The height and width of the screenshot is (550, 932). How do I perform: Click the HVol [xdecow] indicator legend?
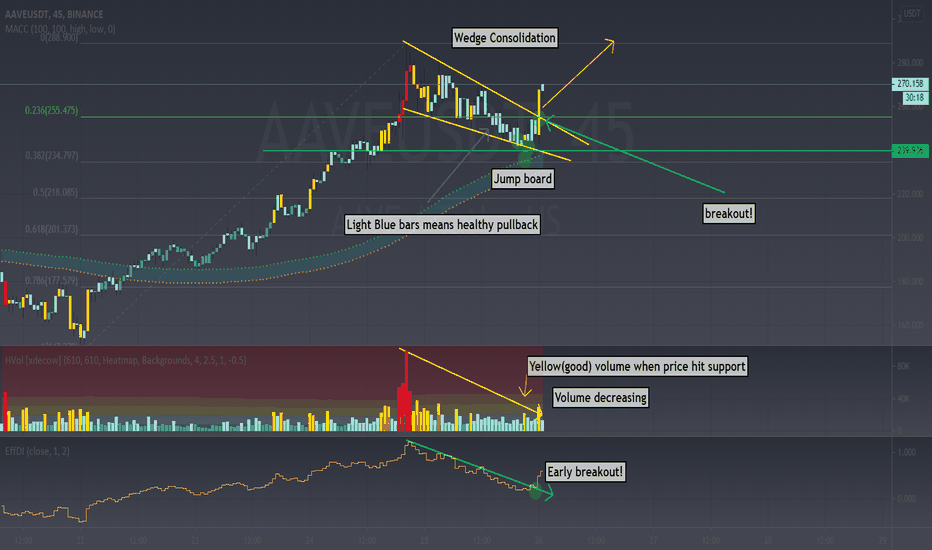click(x=125, y=360)
